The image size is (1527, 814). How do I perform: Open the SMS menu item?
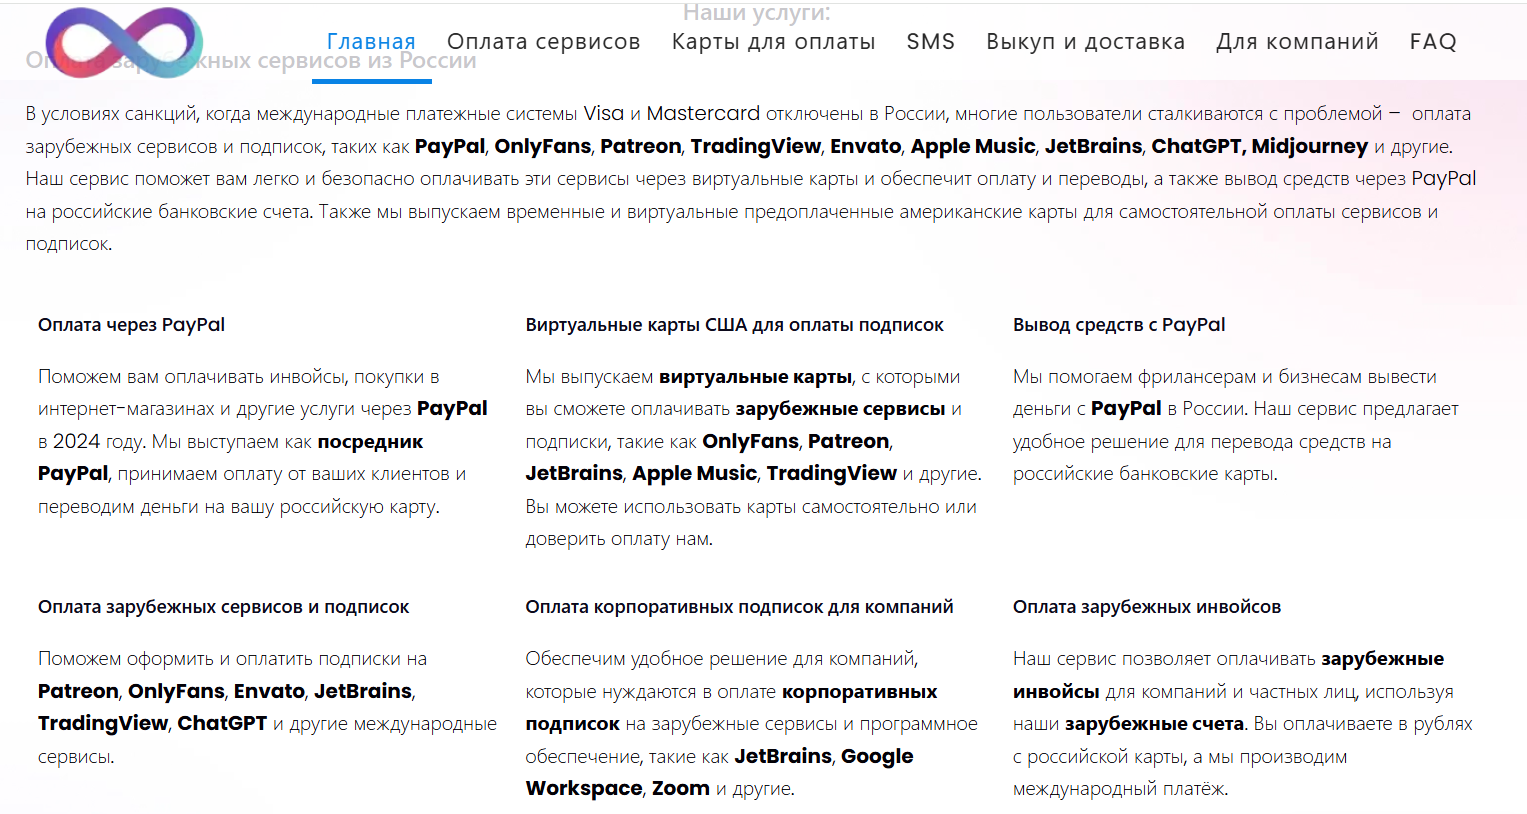point(930,42)
